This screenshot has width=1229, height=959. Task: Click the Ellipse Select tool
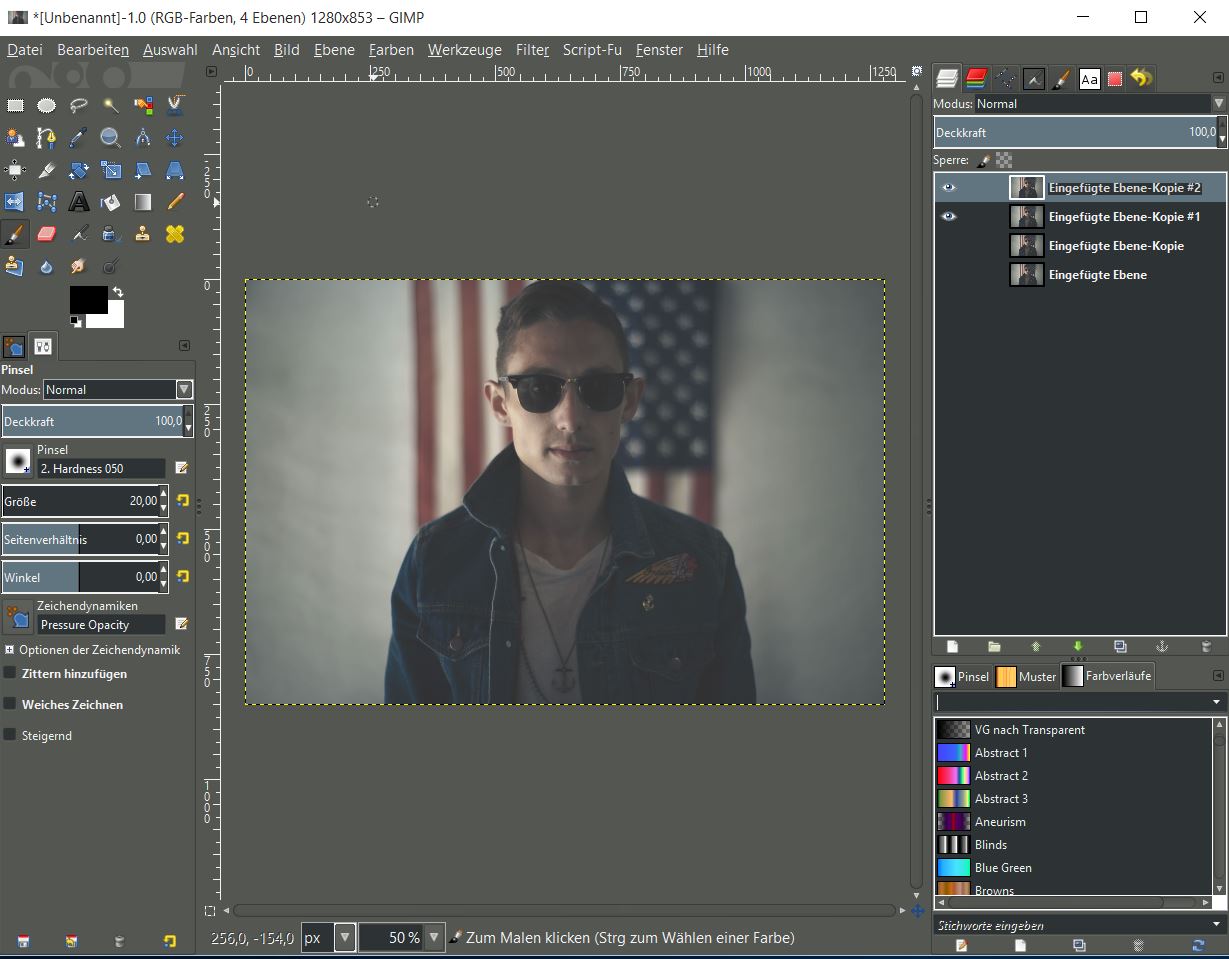(47, 106)
